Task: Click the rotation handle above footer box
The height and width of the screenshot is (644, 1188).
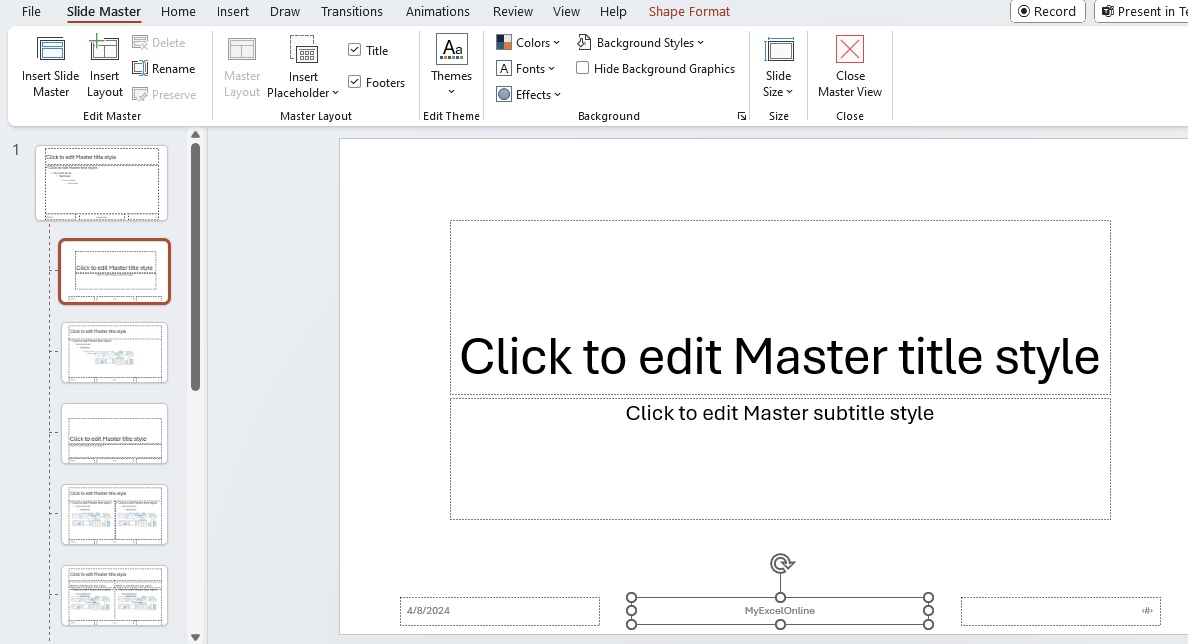Action: (781, 564)
